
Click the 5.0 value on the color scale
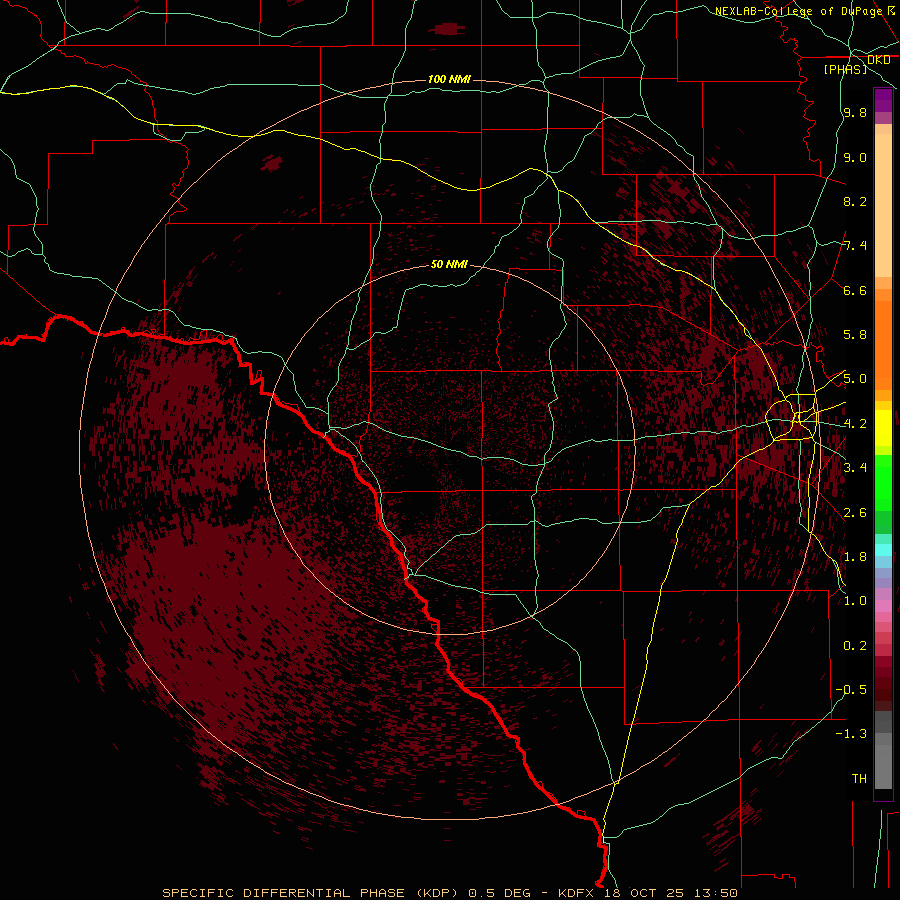pos(855,379)
